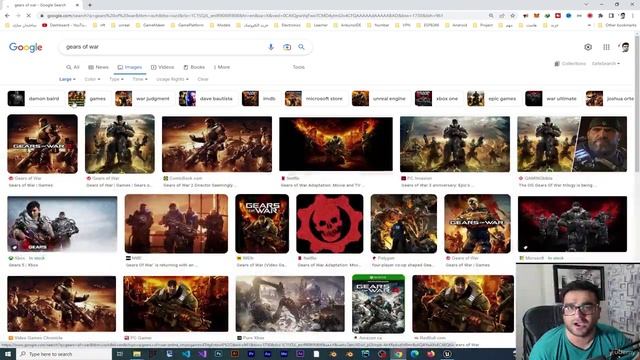Launch Photoshop from the taskbar
This screenshot has height=360, width=640.
coord(218,354)
